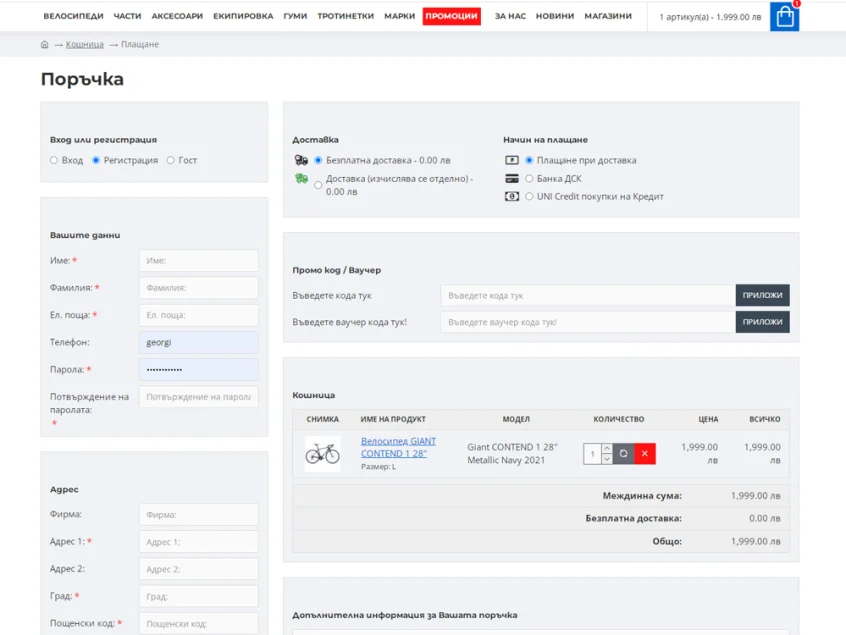Click the Име input field
Viewport: 846px width, 635px height.
coord(199,261)
